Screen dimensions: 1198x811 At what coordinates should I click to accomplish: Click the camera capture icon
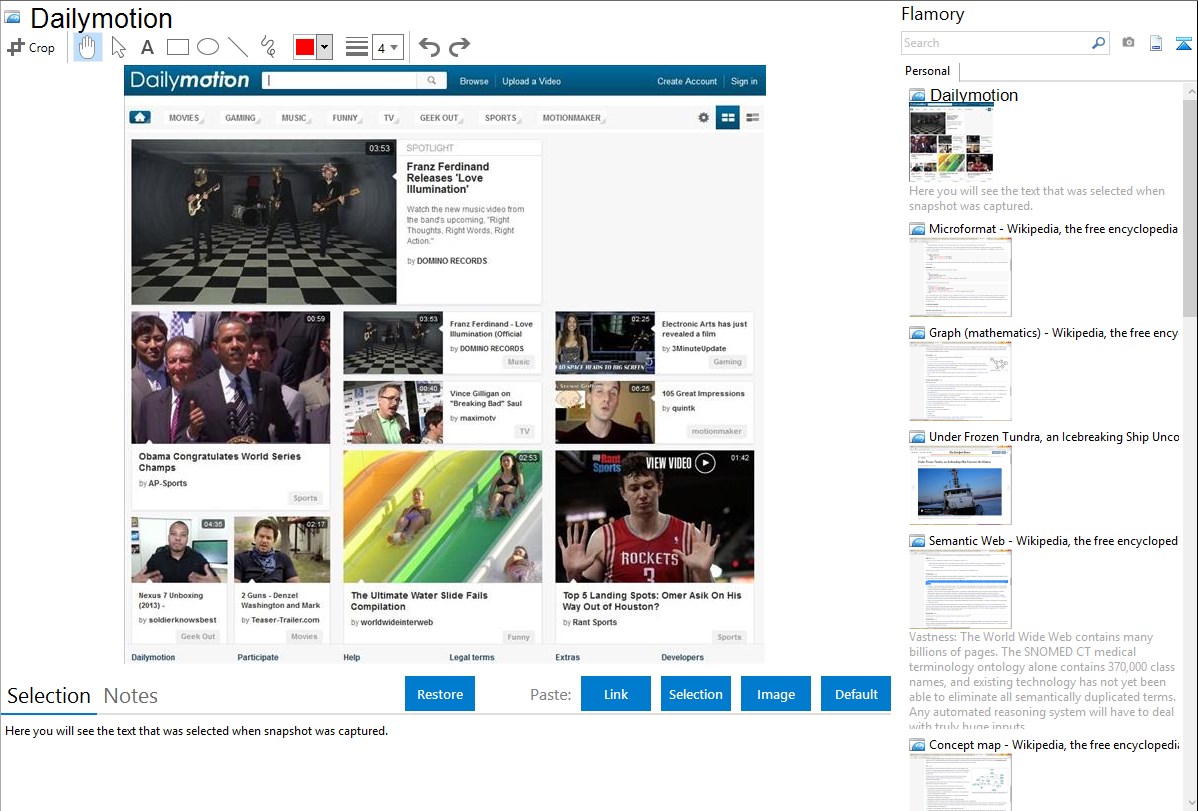point(1128,43)
